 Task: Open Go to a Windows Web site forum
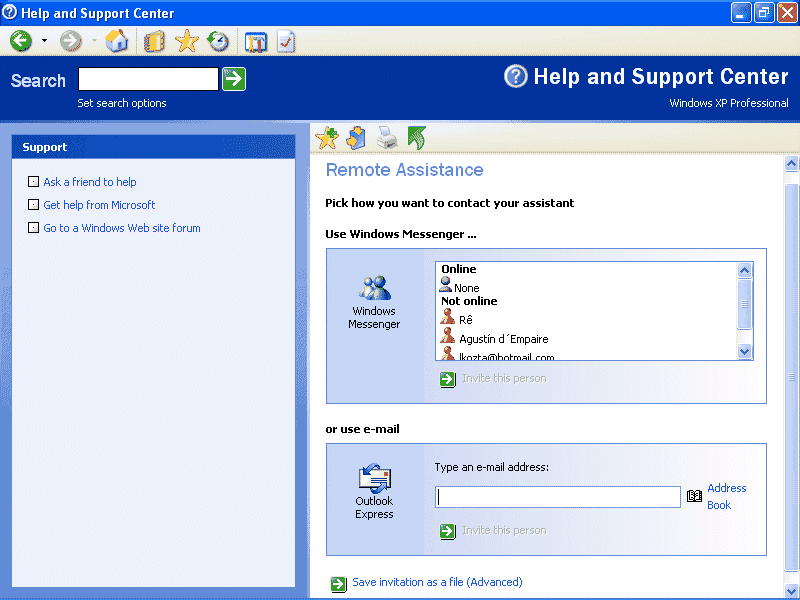[121, 228]
